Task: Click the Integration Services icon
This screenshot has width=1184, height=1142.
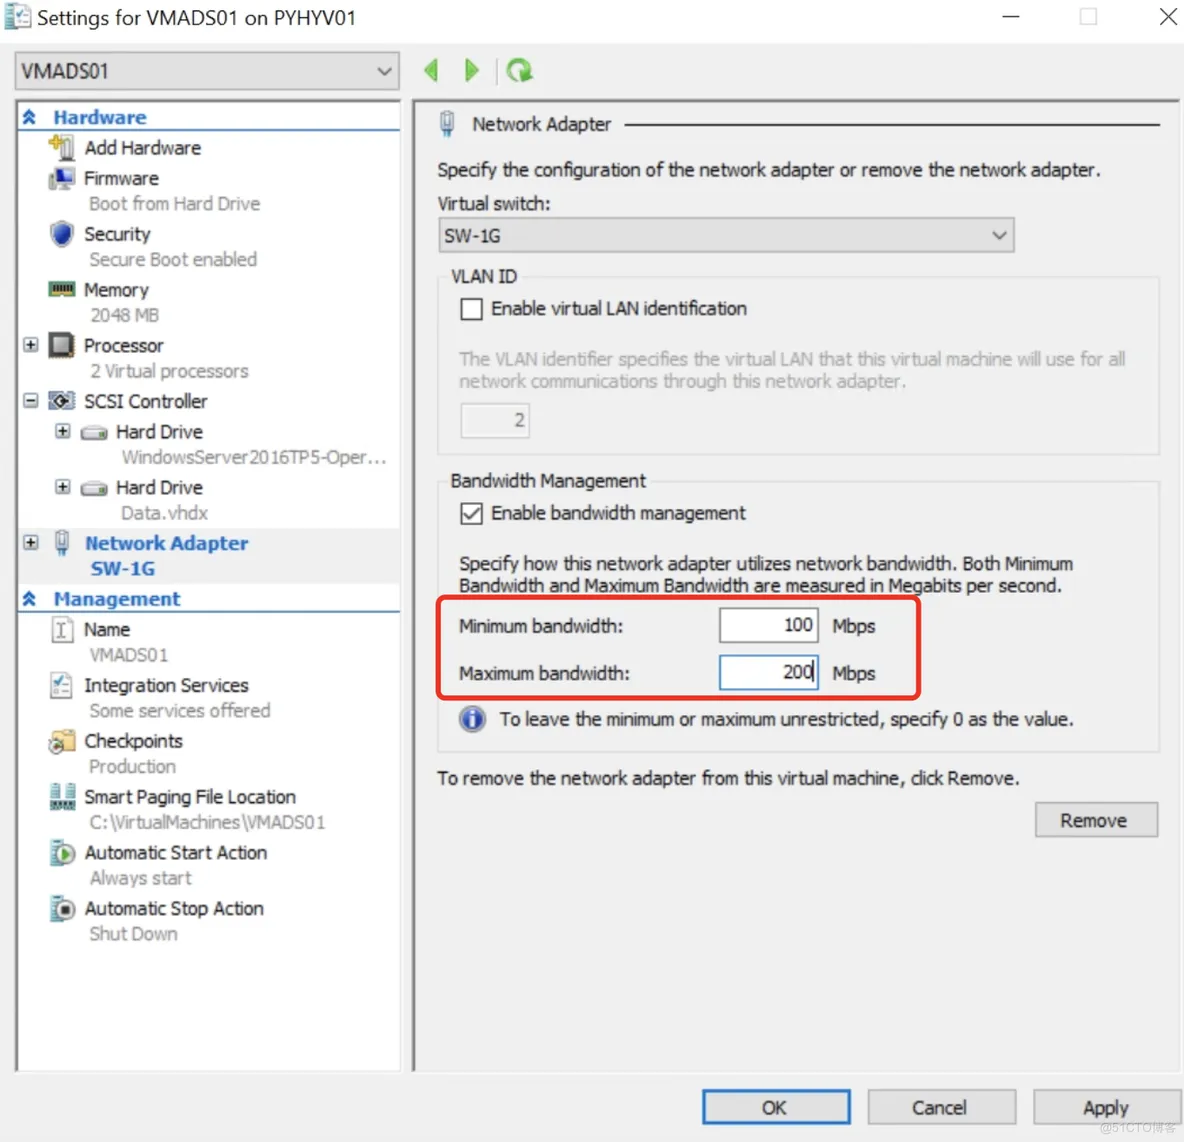Action: point(62,685)
